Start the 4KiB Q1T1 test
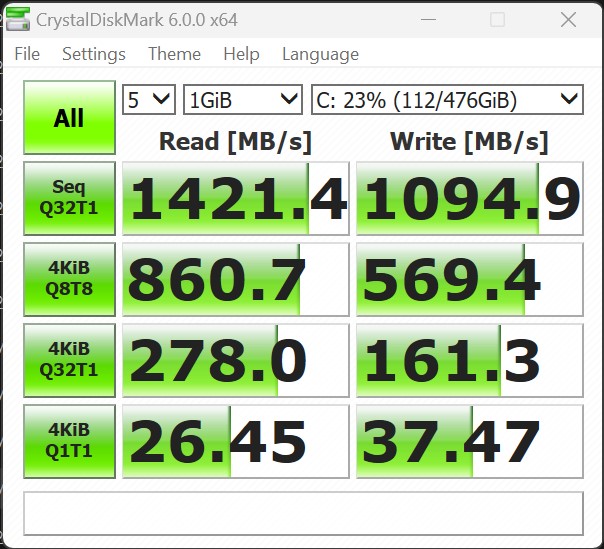The height and width of the screenshot is (549, 604). point(69,441)
